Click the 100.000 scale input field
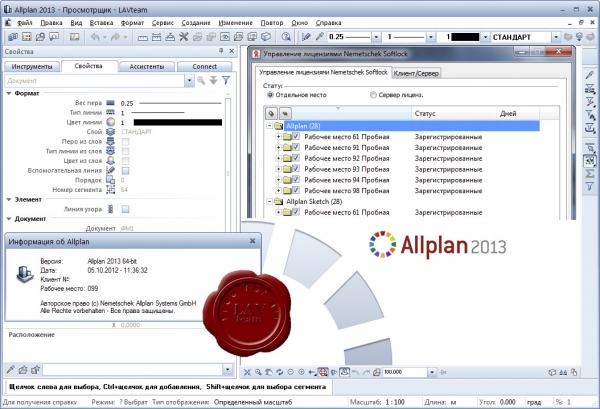 (405, 372)
